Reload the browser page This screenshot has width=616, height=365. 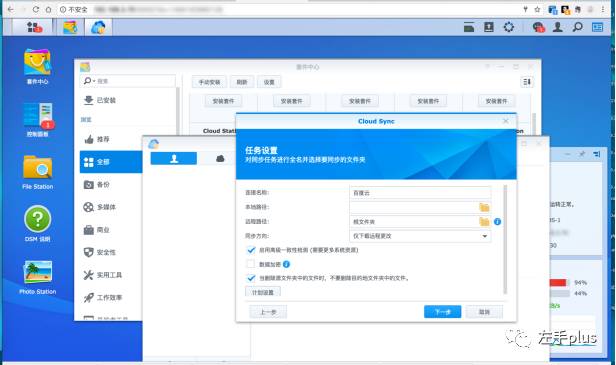point(36,9)
